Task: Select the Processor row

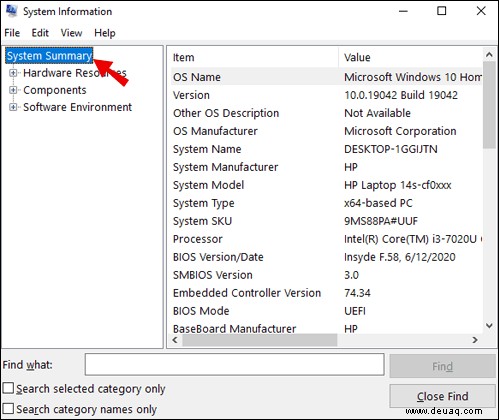Action: (x=326, y=239)
